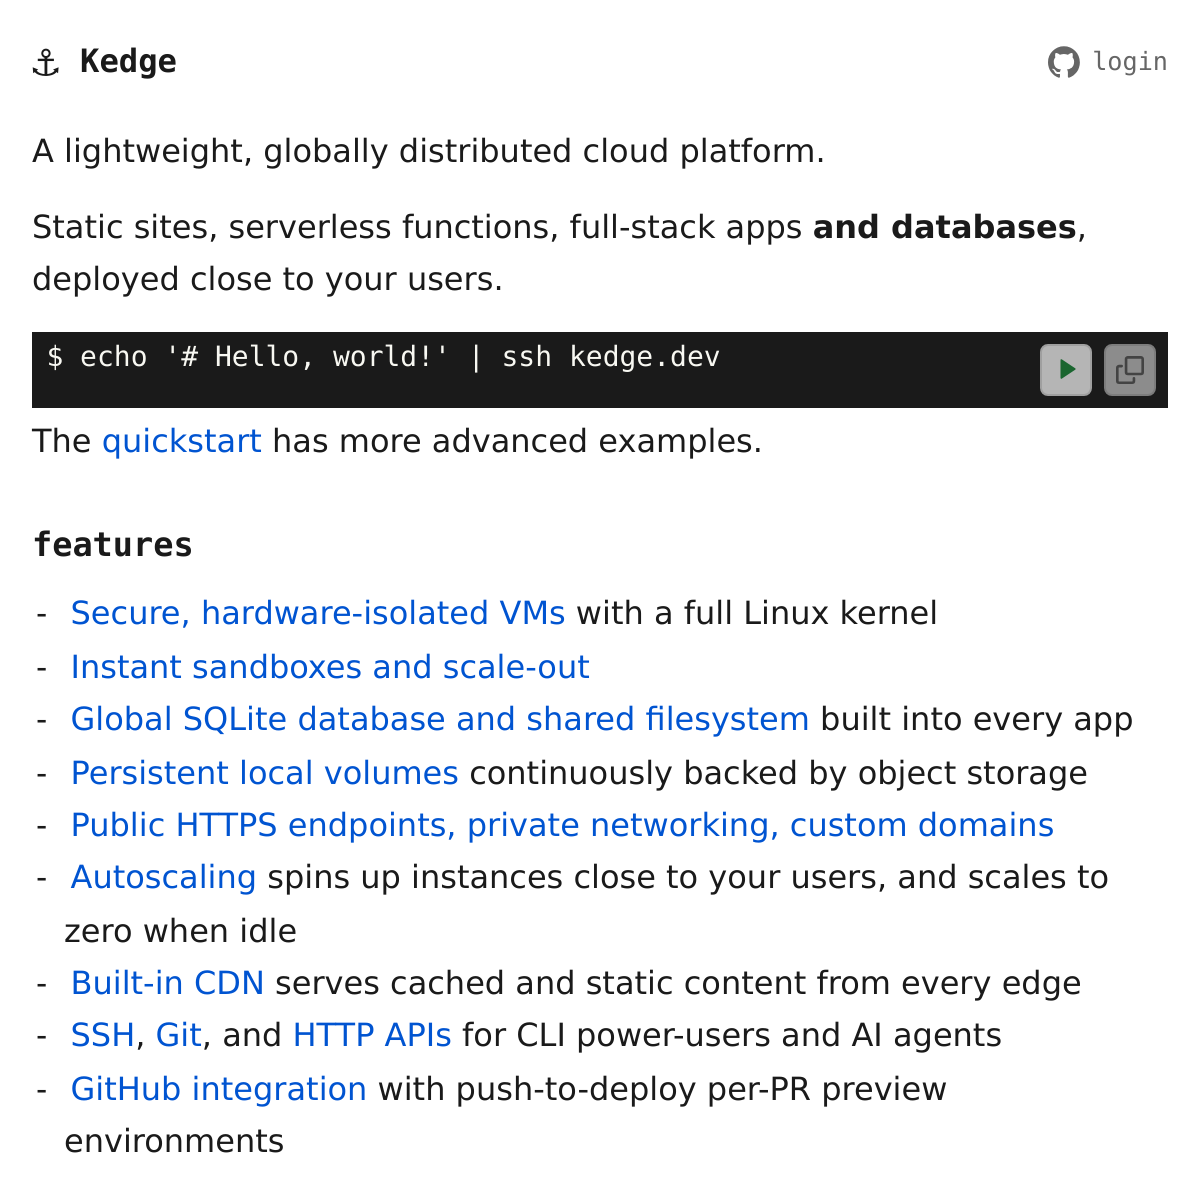Click 'with a full Linux kernel' text
This screenshot has width=1200, height=1200.
757,613
